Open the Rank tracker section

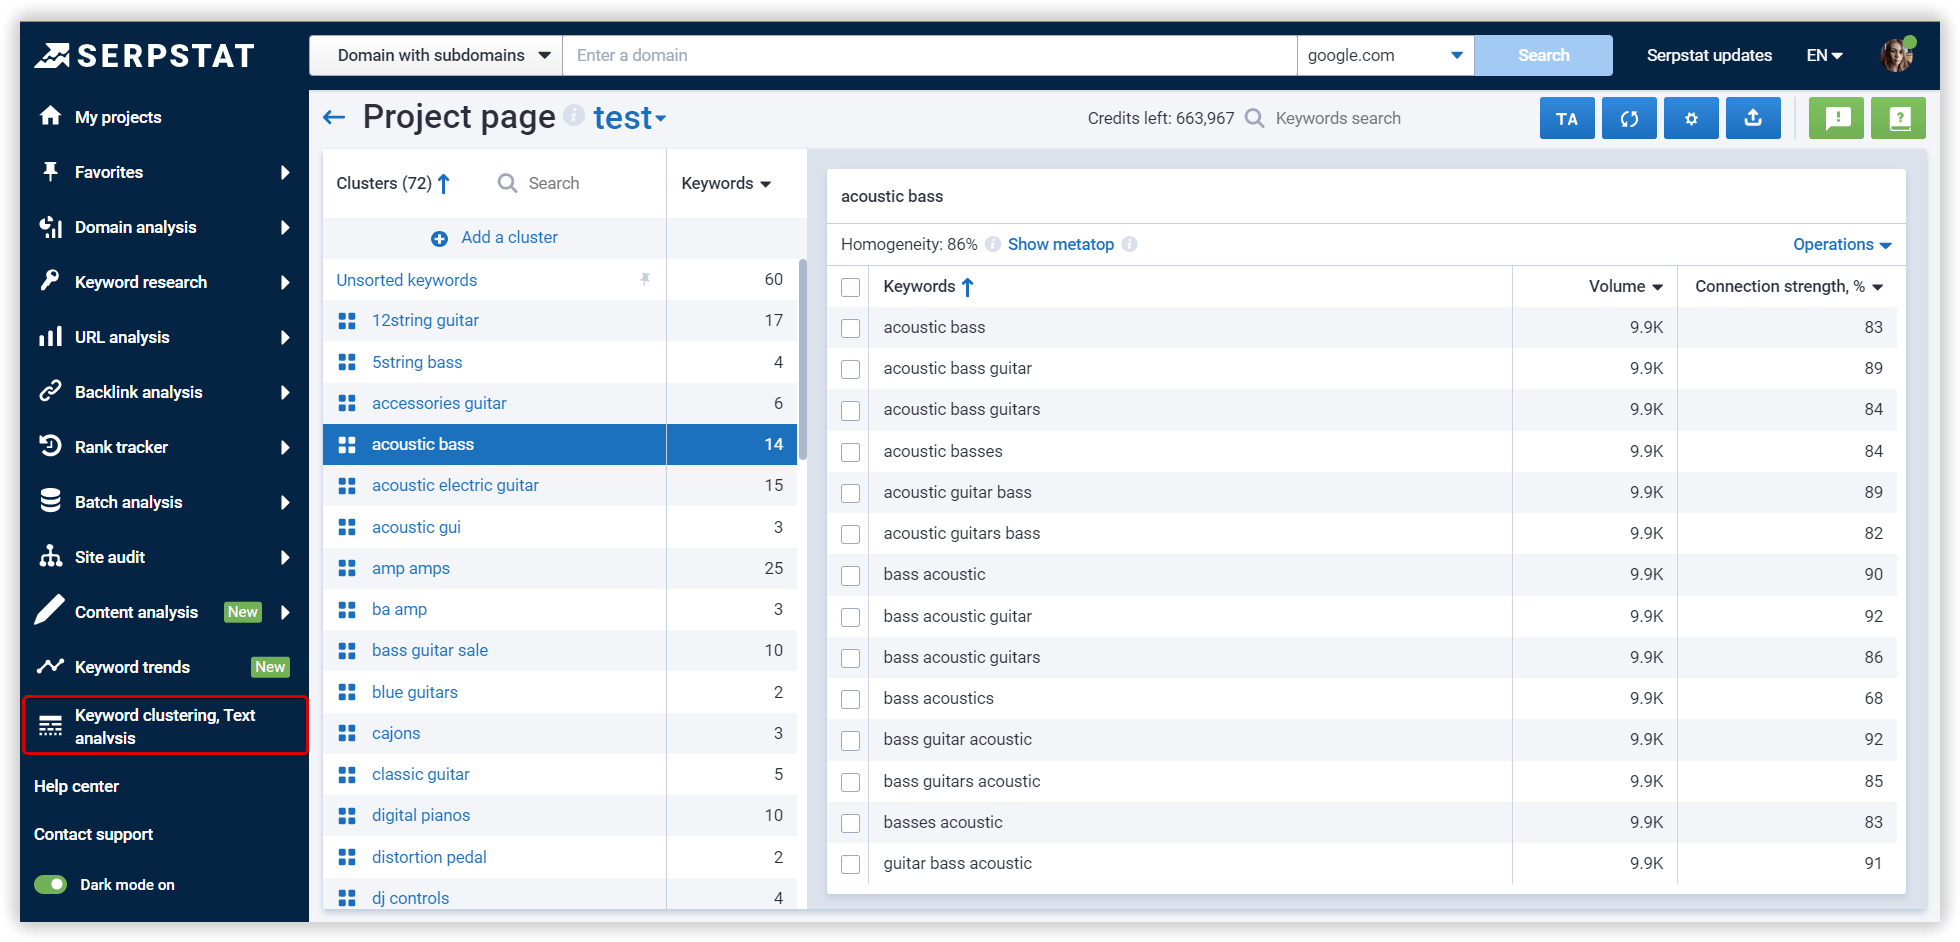(x=124, y=446)
